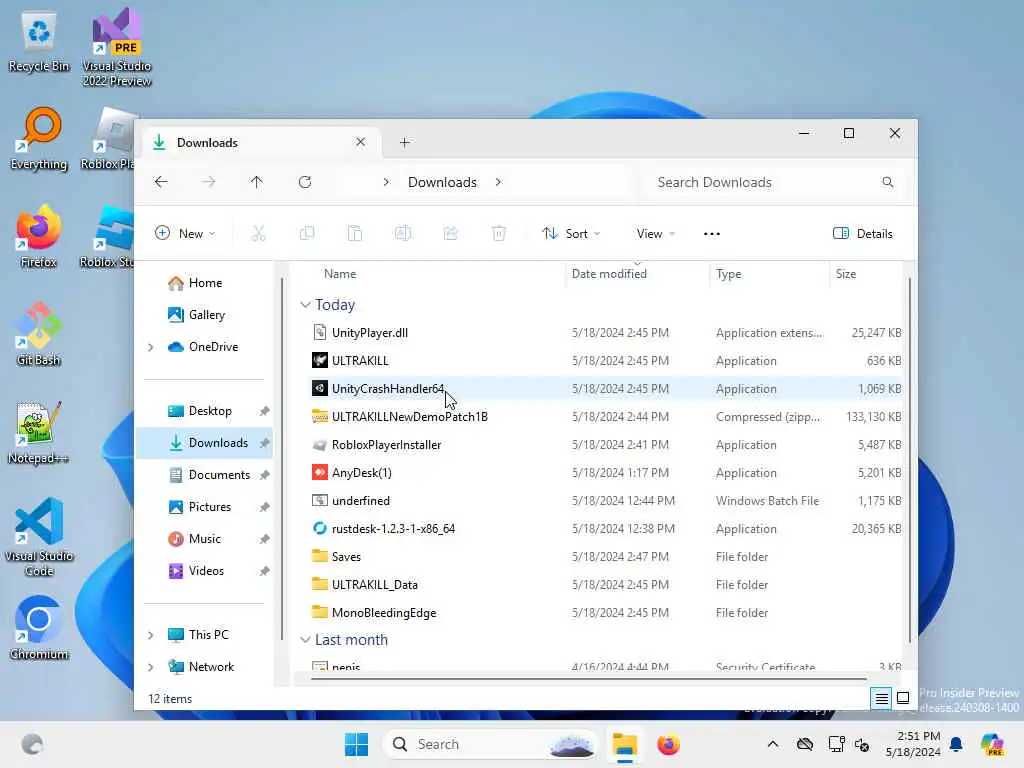Click the Forward navigation arrow
Image resolution: width=1024 pixels, height=768 pixels.
[x=208, y=182]
